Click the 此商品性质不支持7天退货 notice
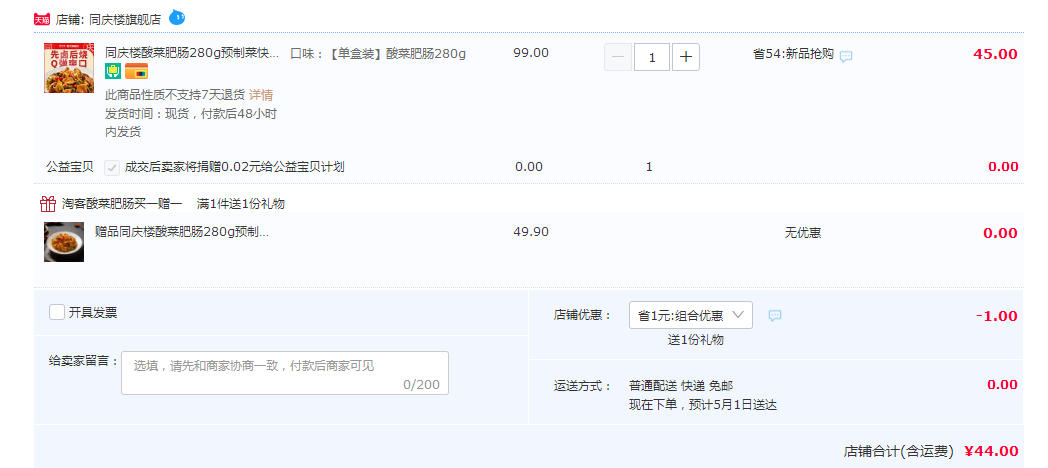1048x468 pixels. click(174, 95)
